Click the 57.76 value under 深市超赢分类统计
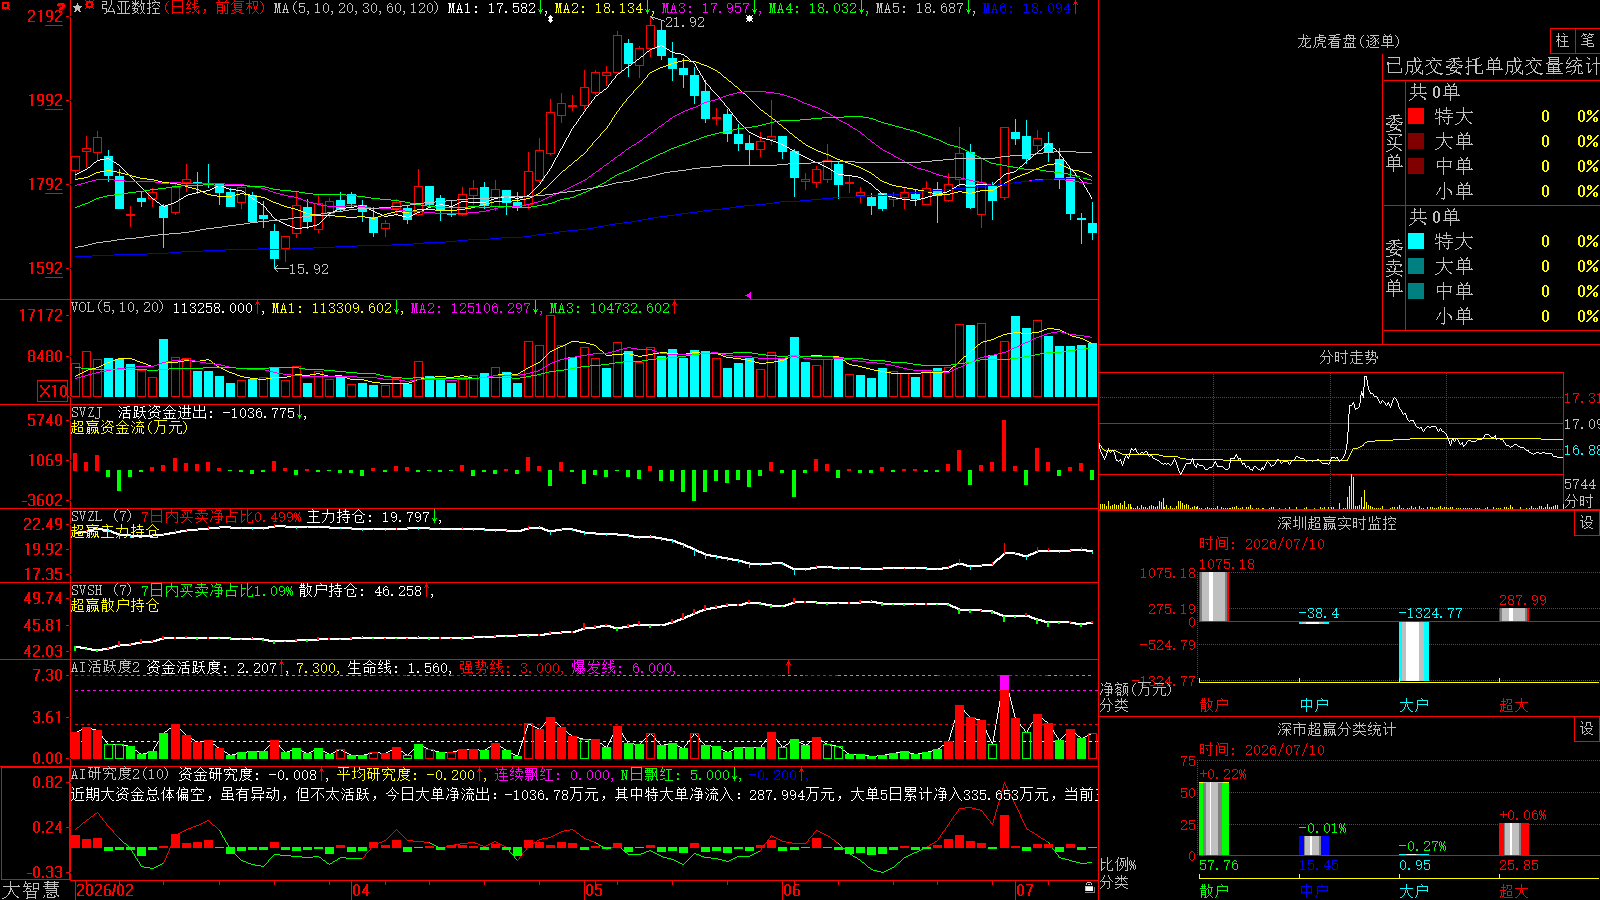Viewport: 1600px width, 900px height. 1219,865
